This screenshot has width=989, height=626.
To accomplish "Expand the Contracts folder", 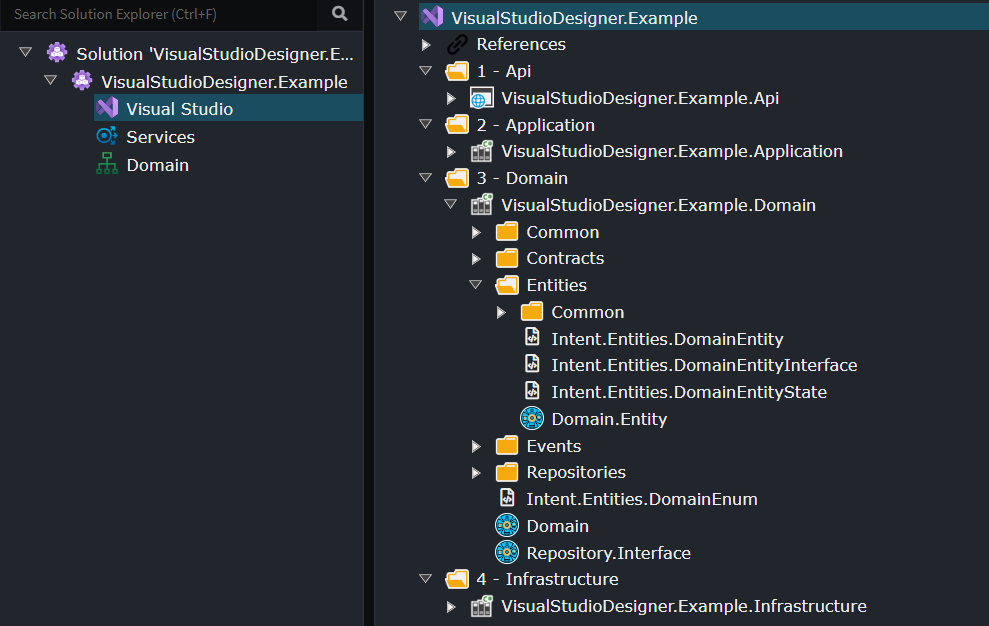I will tap(476, 259).
